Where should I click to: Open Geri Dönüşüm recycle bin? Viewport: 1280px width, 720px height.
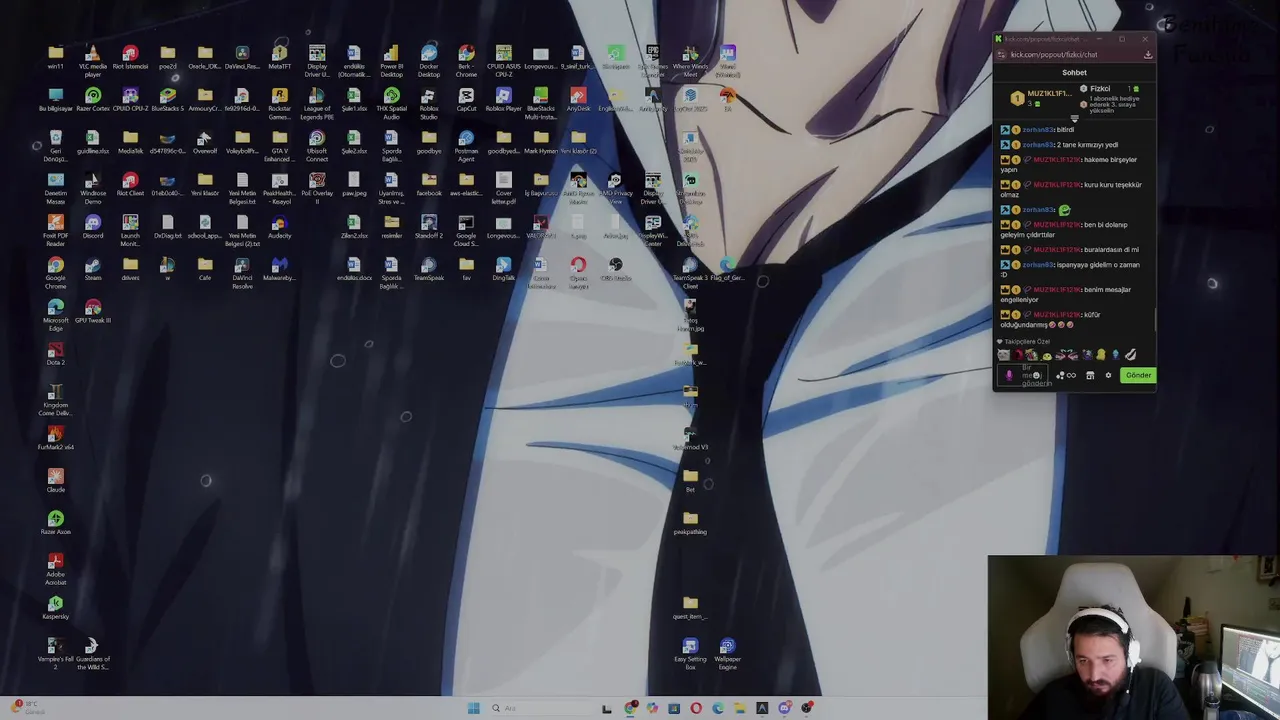[55, 145]
